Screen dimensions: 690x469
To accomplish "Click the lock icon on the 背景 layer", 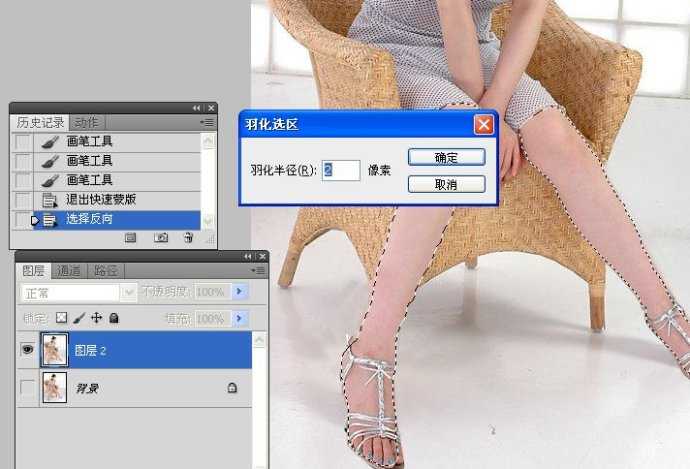I will (x=232, y=388).
